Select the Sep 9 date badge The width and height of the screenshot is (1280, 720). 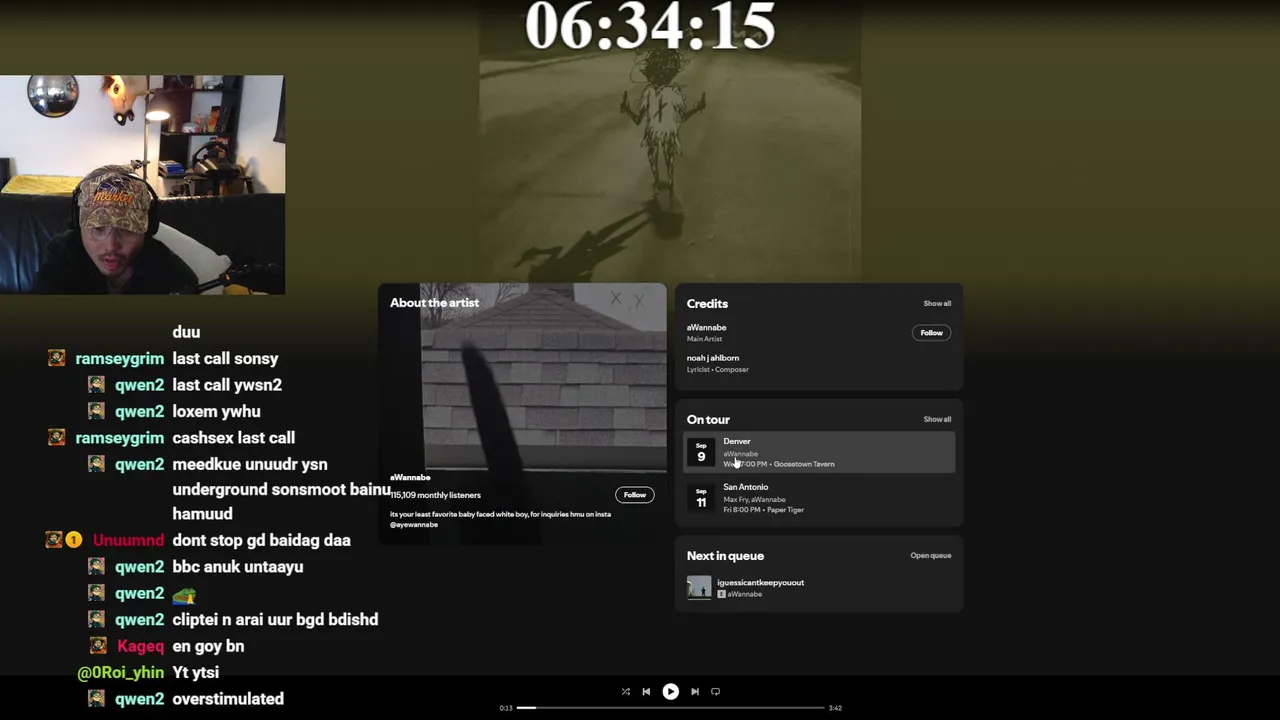[x=701, y=453]
